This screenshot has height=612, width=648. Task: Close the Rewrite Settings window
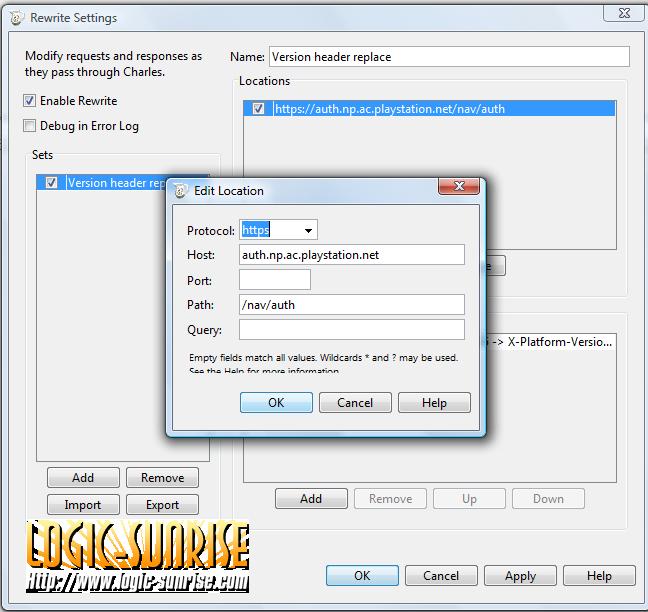coord(624,13)
